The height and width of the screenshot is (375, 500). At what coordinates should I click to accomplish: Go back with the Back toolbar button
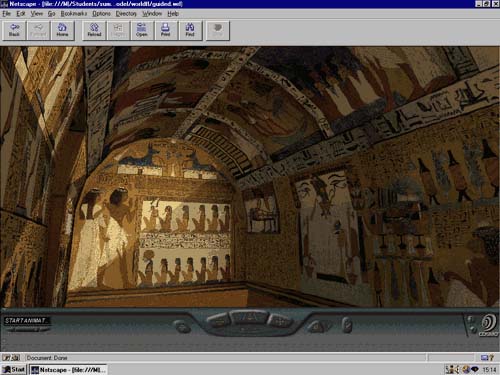tap(14, 30)
